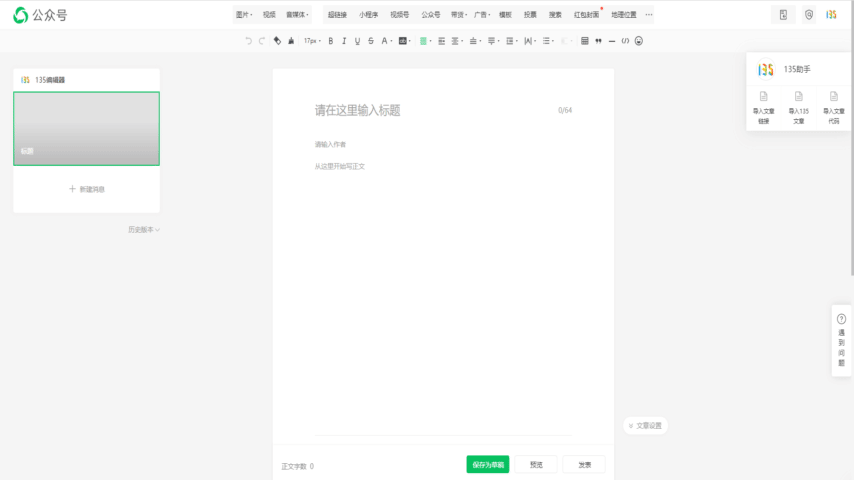
Task: Click the 搜索 menu item
Action: point(555,15)
